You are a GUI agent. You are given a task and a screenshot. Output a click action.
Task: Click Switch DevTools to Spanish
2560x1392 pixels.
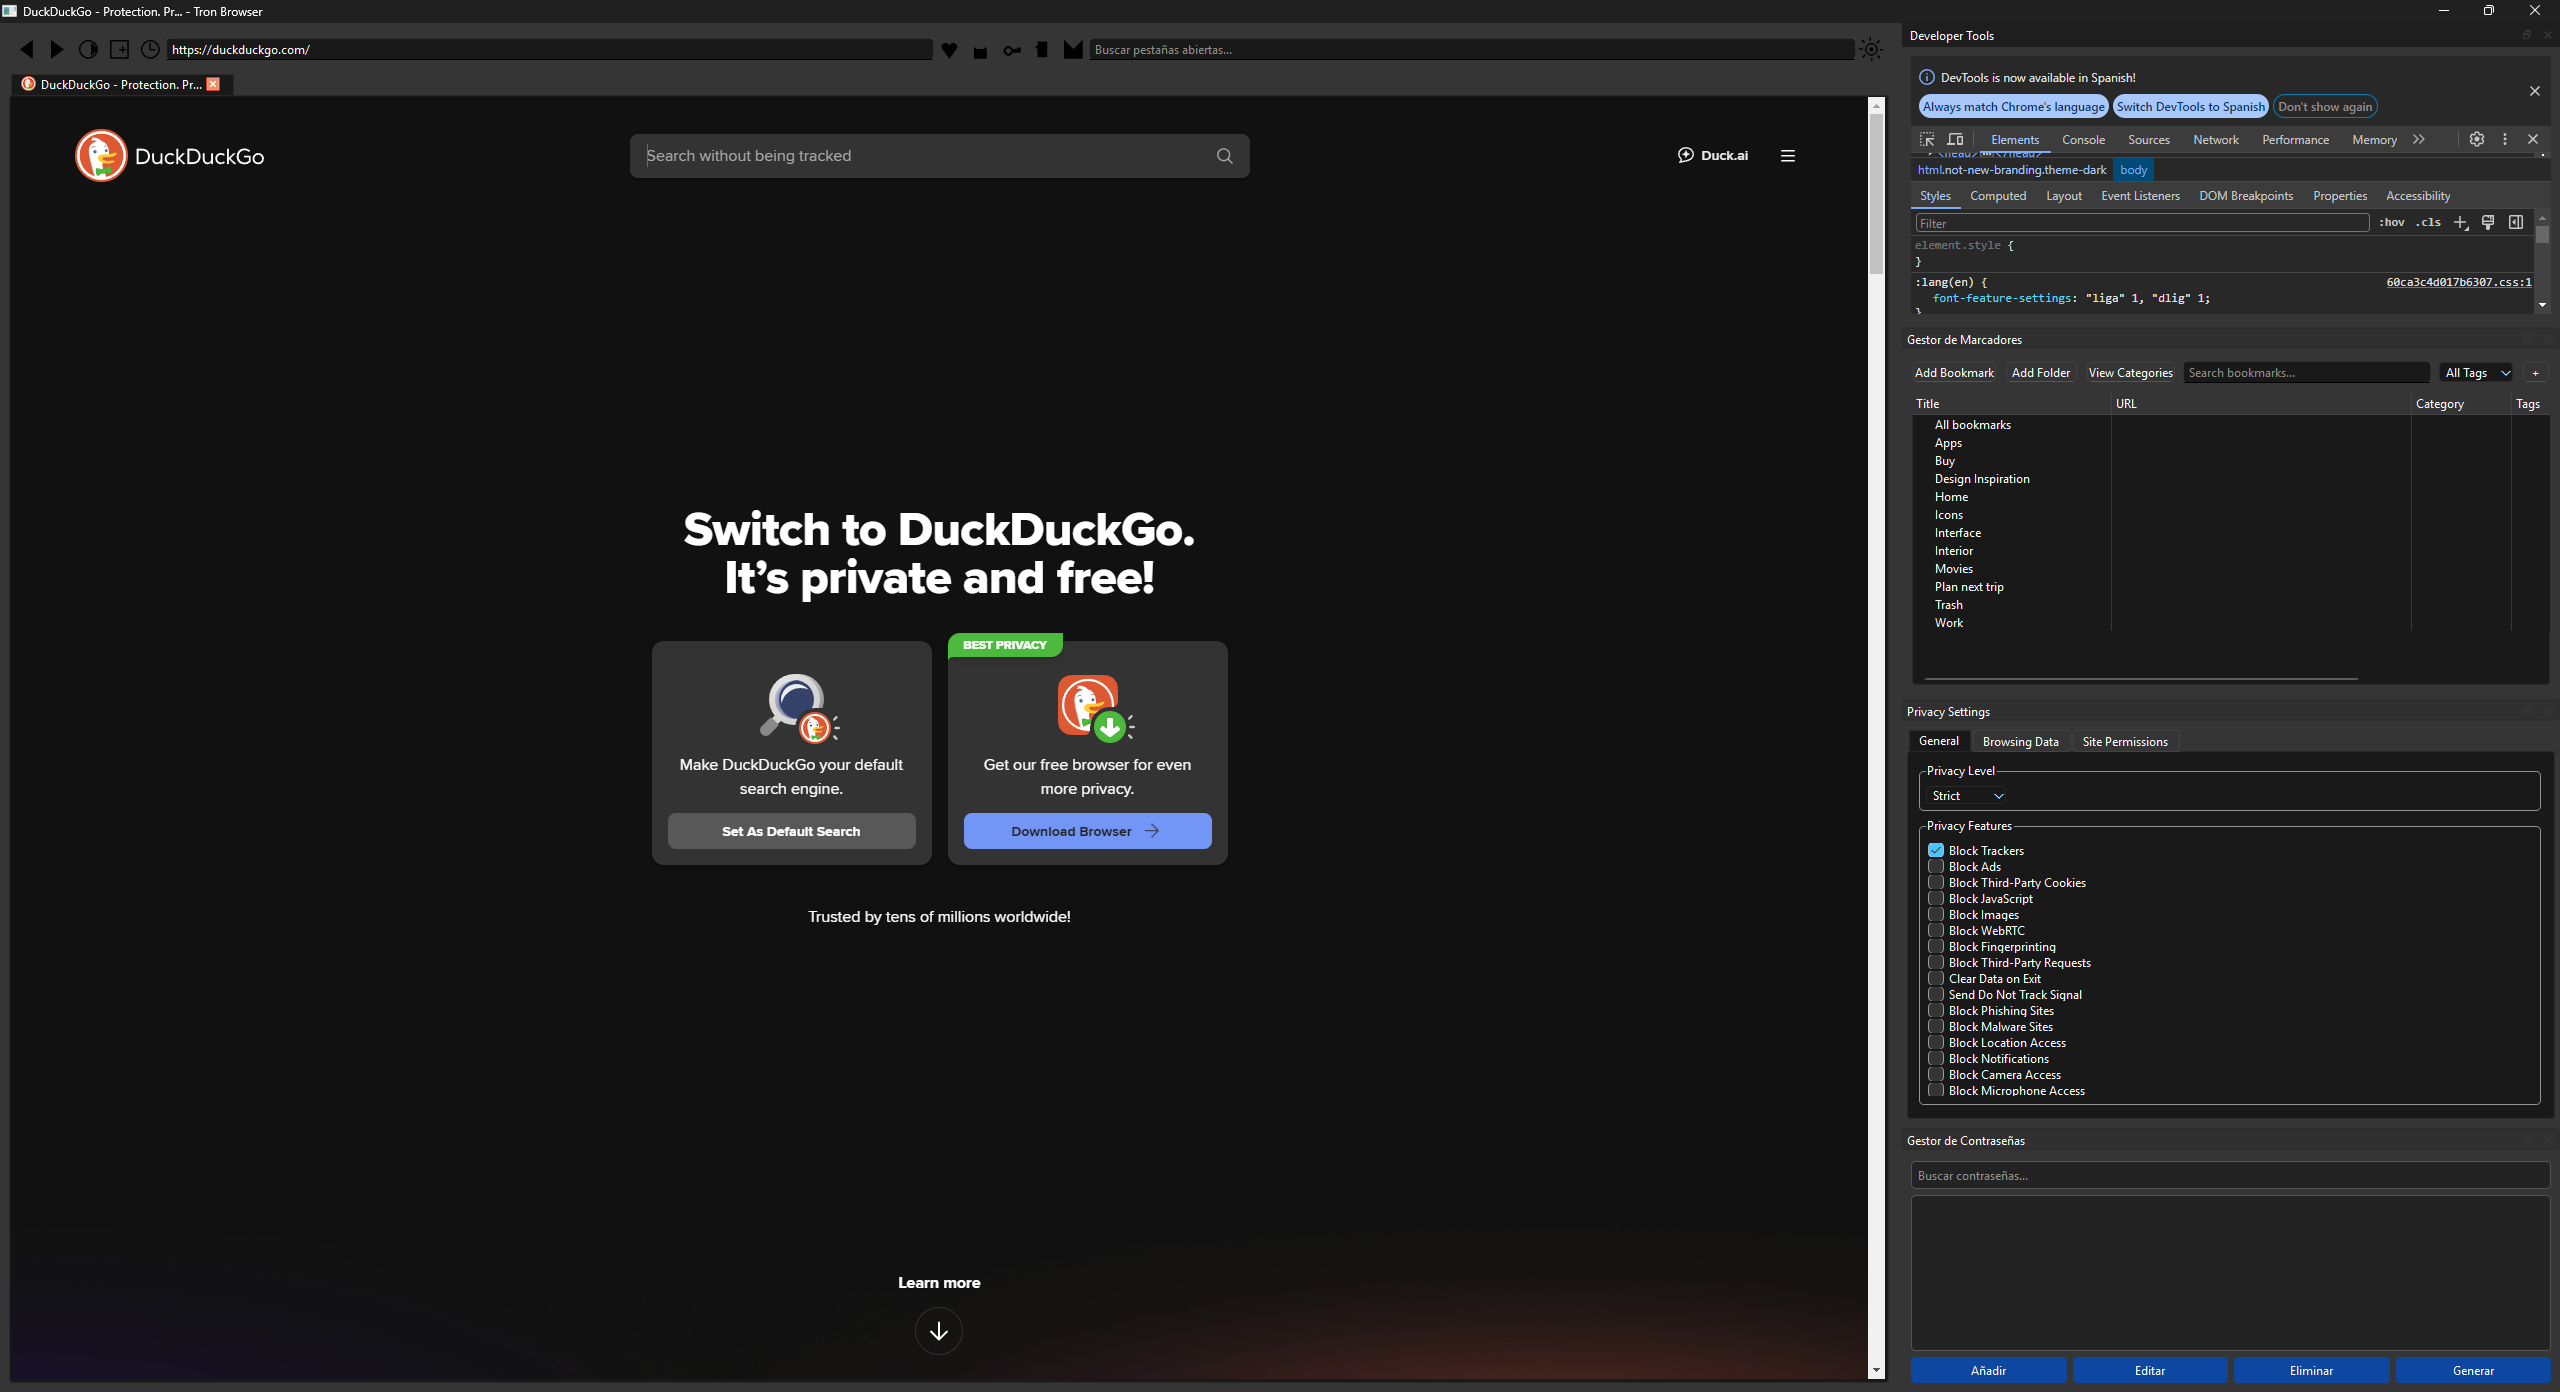pos(2190,107)
